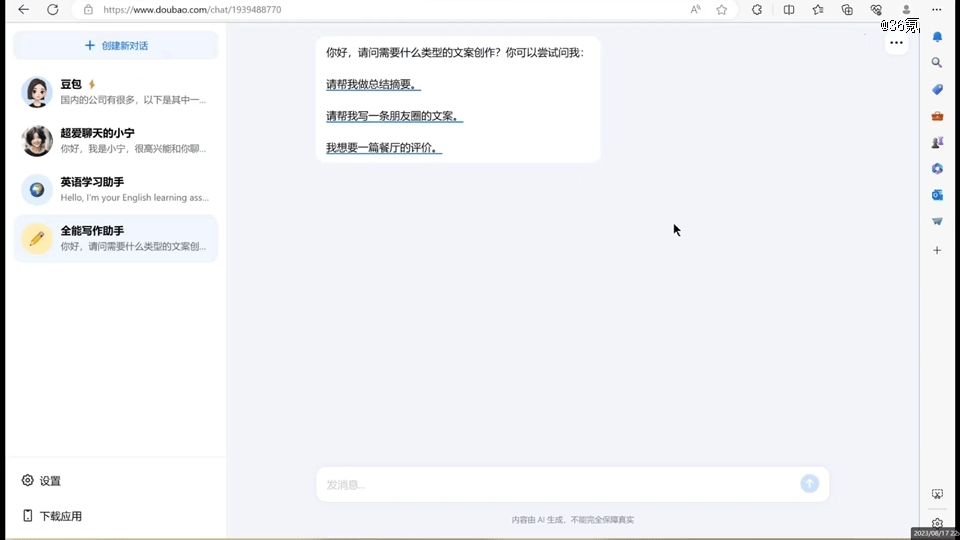Open the Outlook icon in the sidebar
960x540 pixels.
[x=937, y=195]
